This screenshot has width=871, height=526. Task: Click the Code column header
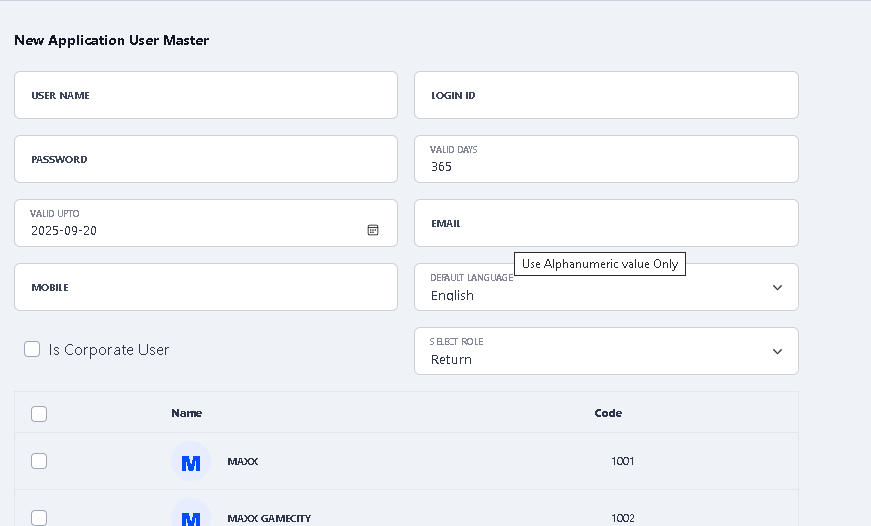coord(608,413)
